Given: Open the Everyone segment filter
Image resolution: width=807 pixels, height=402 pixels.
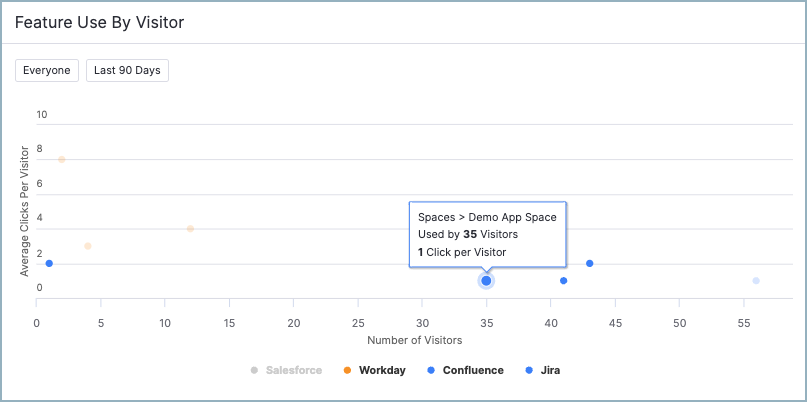Looking at the screenshot, I should click(47, 71).
